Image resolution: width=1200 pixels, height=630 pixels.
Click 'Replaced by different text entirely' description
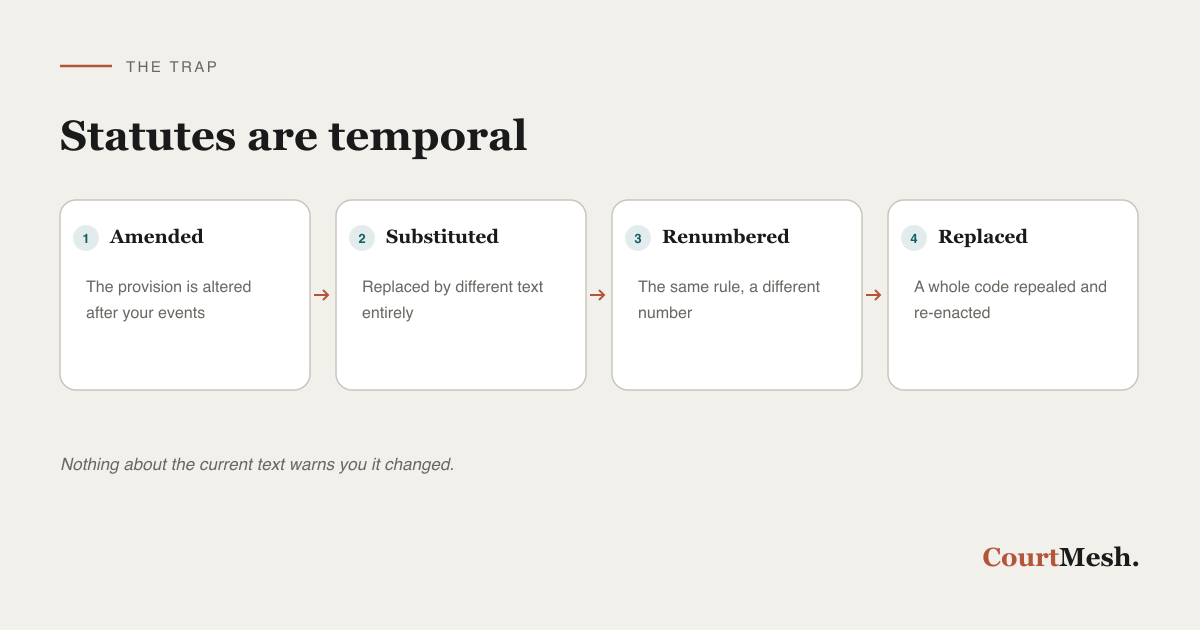453,300
